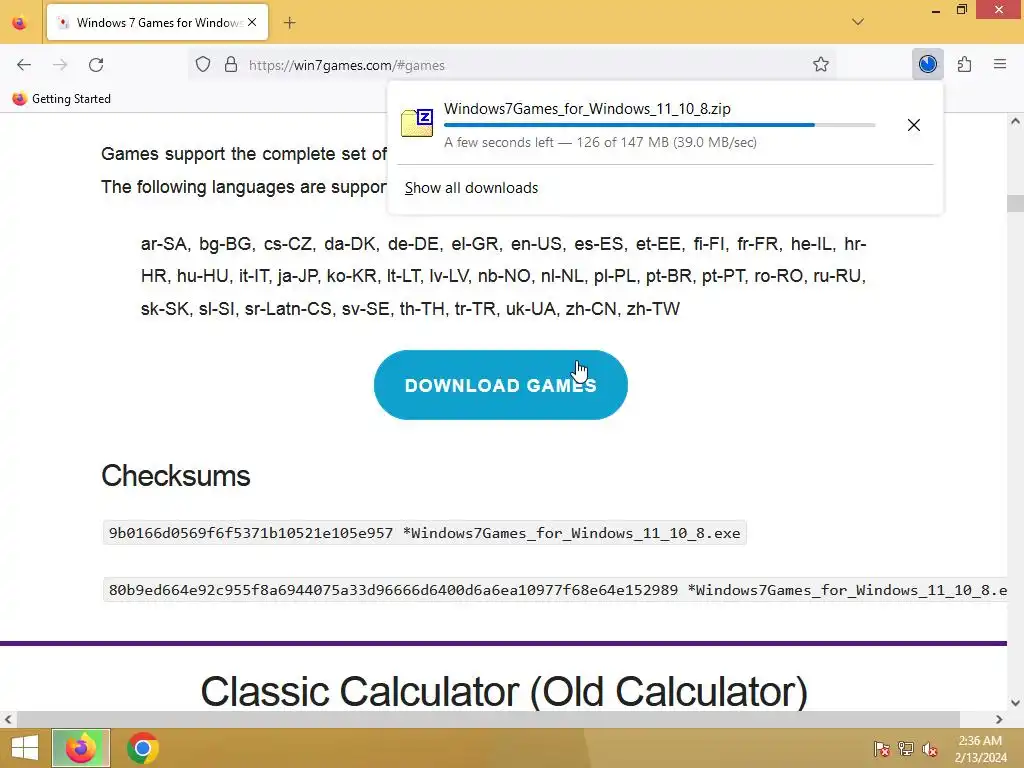Launch Chrome from the taskbar
This screenshot has width=1024, height=768.
coord(142,748)
